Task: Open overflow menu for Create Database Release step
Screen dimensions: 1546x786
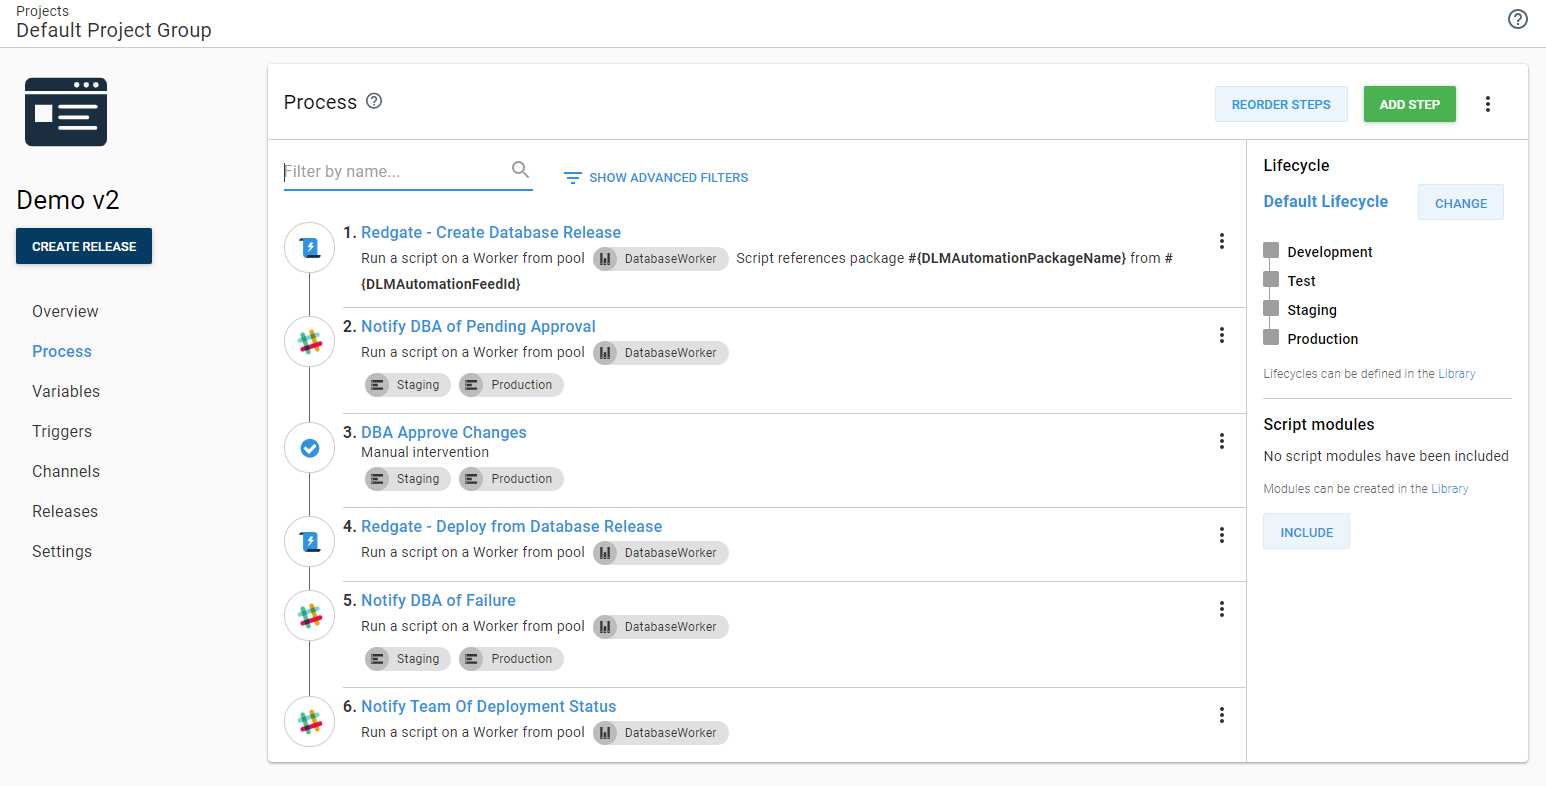Action: pyautogui.click(x=1221, y=241)
